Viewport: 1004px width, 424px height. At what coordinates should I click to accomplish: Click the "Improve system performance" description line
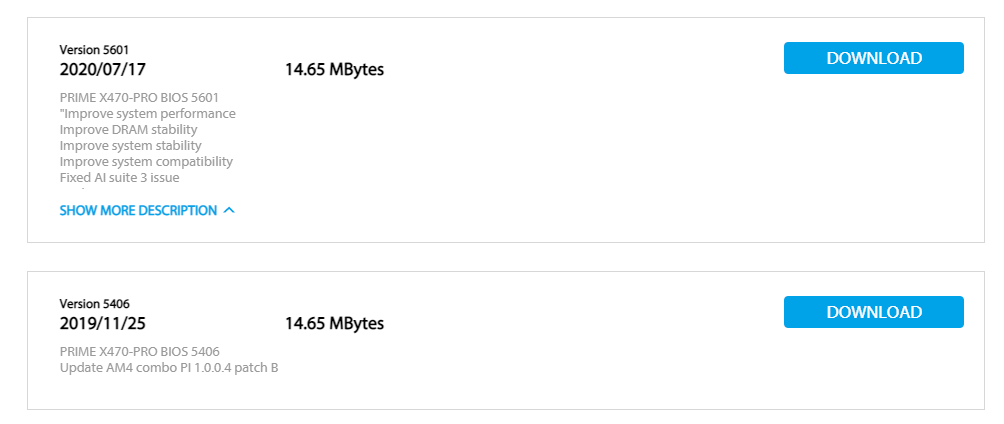pyautogui.click(x=148, y=114)
